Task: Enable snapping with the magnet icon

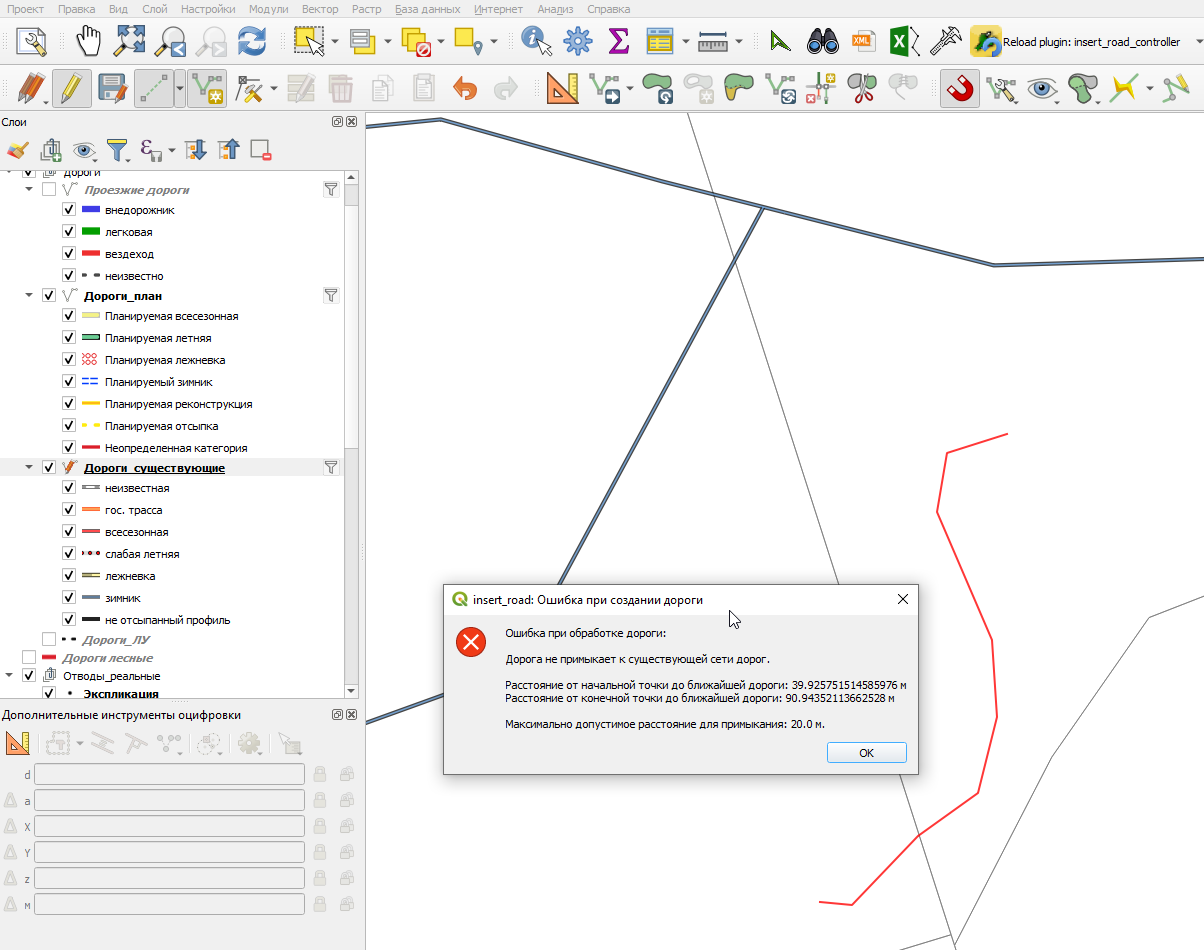Action: [960, 89]
